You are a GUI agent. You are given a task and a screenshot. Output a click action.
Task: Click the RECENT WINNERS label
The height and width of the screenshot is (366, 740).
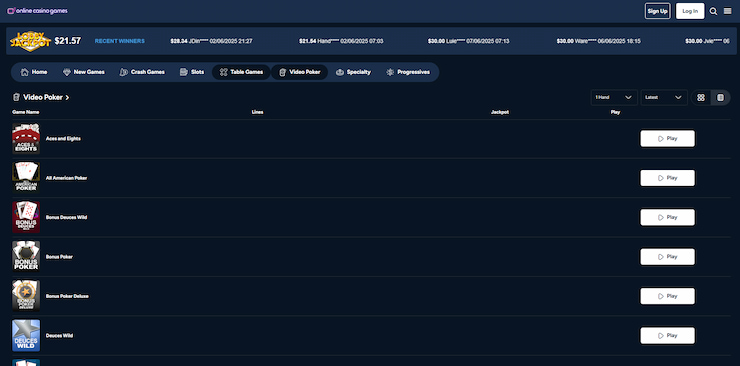[120, 41]
